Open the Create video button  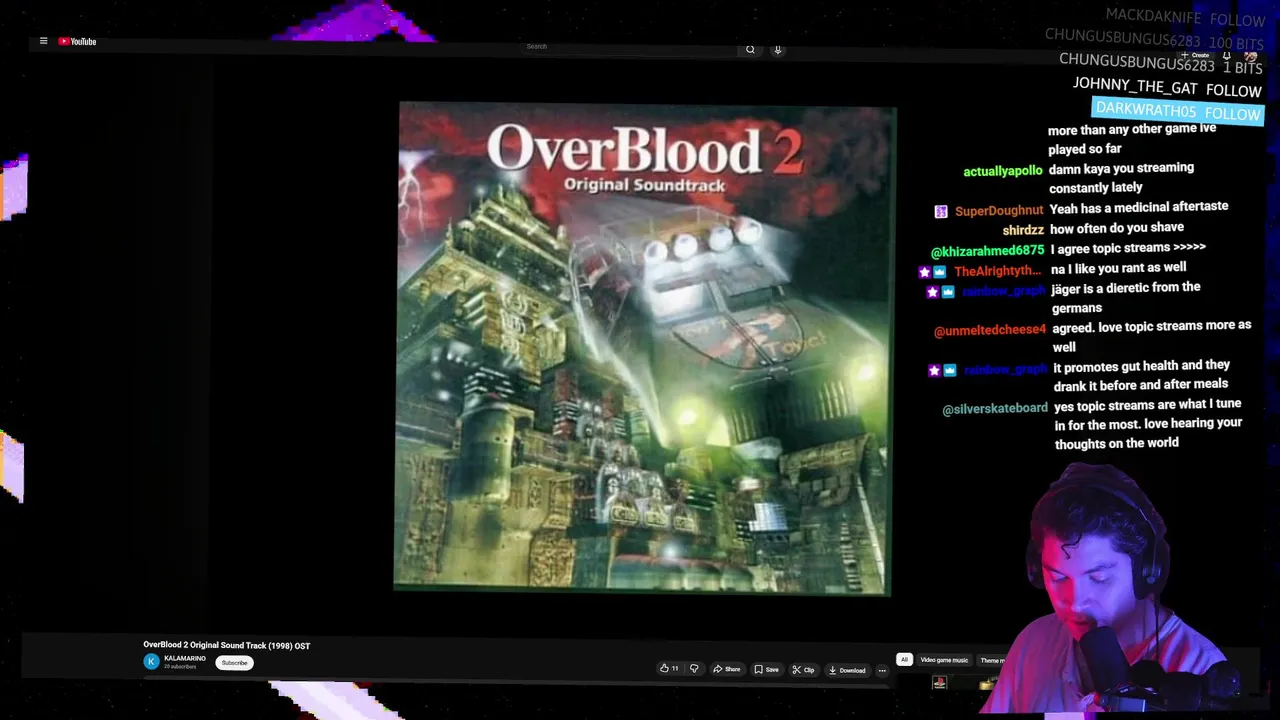pyautogui.click(x=1196, y=55)
